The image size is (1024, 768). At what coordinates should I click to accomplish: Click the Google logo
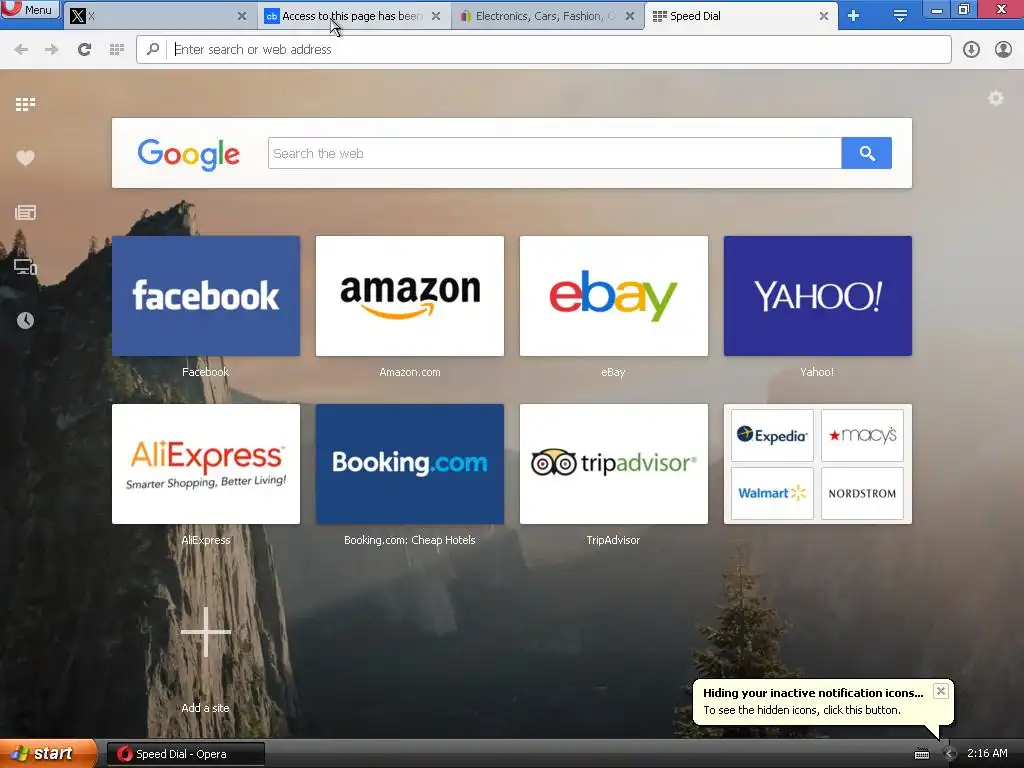pyautogui.click(x=189, y=154)
